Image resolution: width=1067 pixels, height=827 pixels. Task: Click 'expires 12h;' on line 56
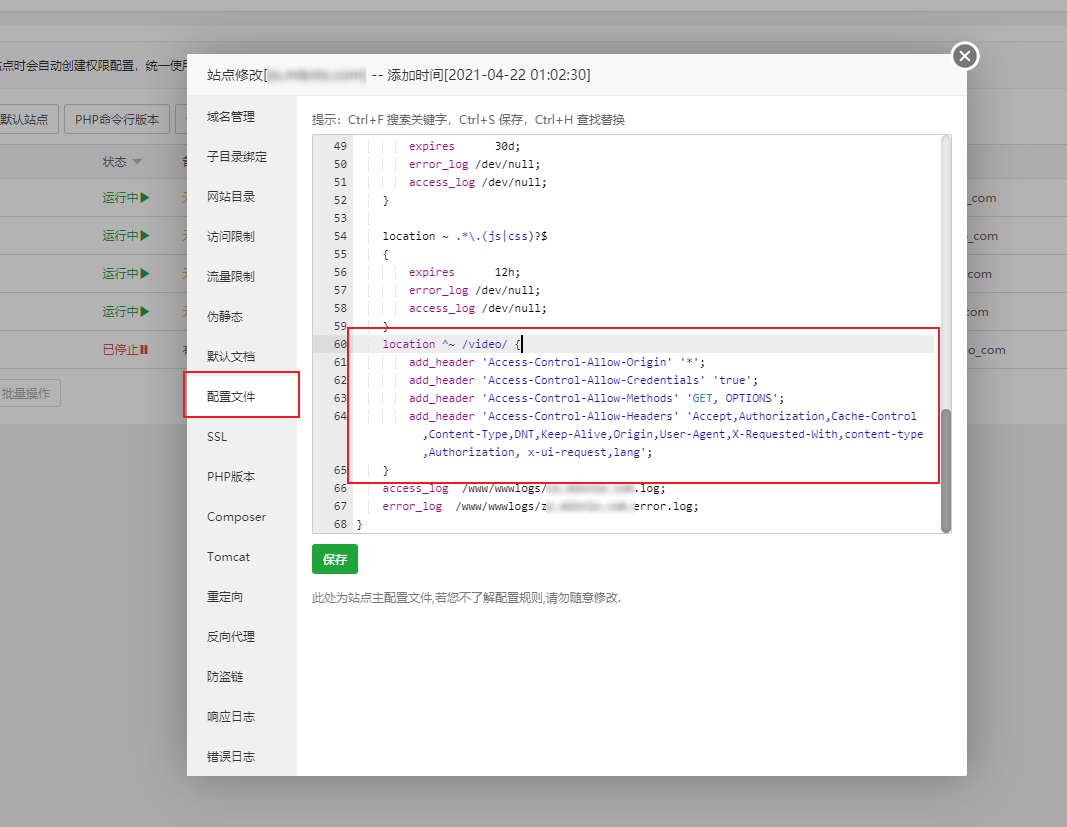[x=464, y=272]
